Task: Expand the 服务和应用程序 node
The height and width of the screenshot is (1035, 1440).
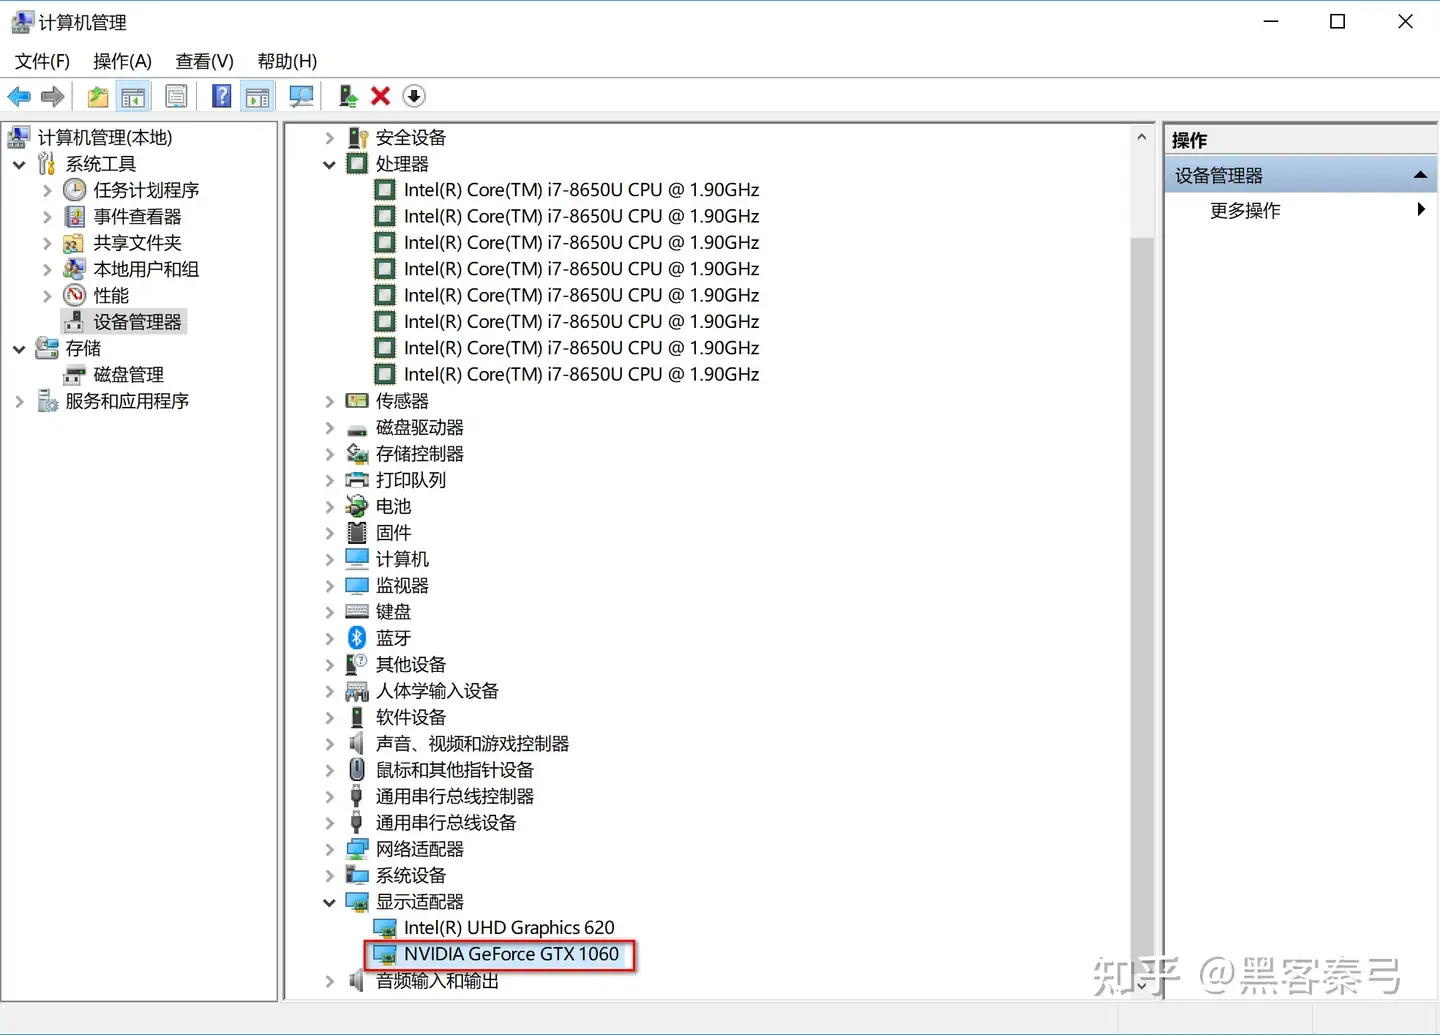Action: [19, 401]
